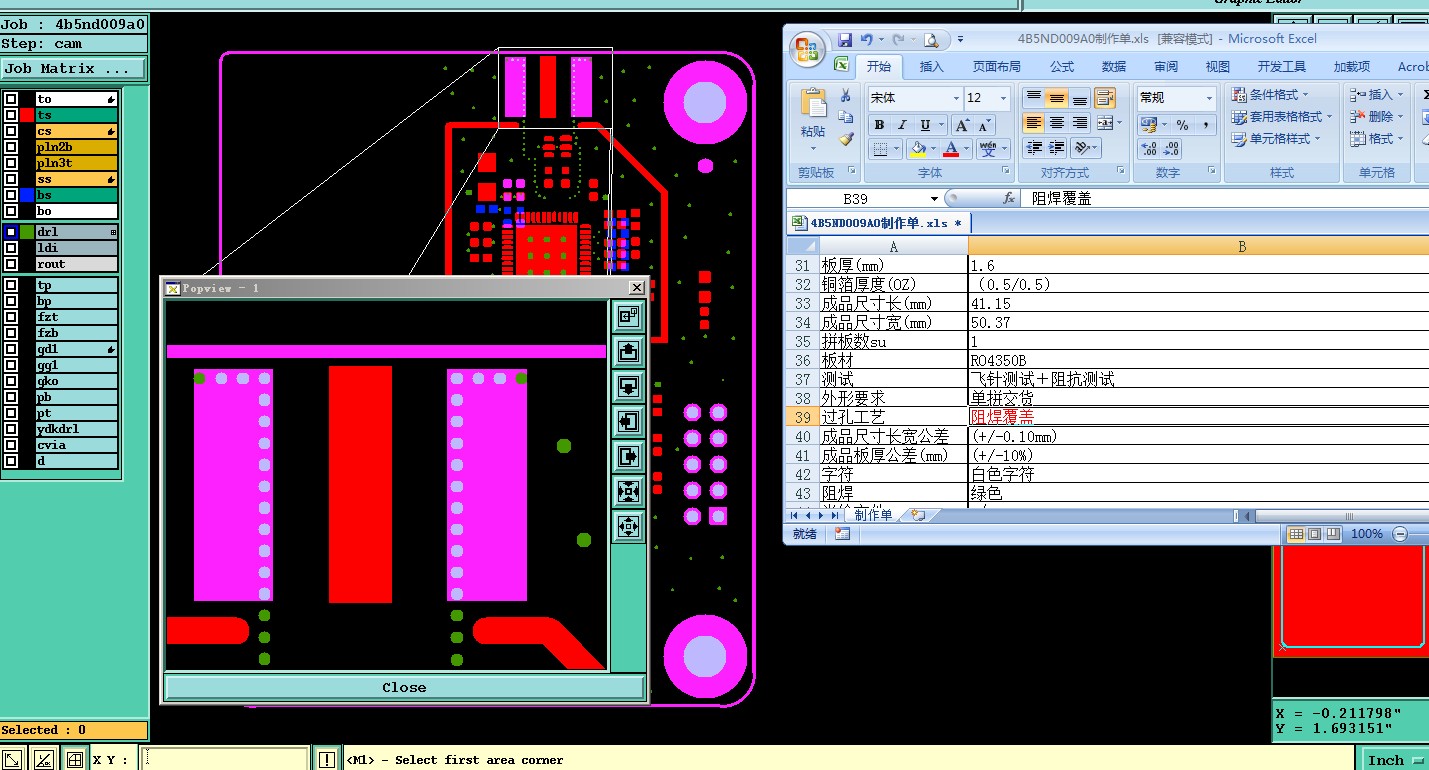1429x770 pixels.
Task: Click the Close button in Popview
Action: (x=404, y=688)
